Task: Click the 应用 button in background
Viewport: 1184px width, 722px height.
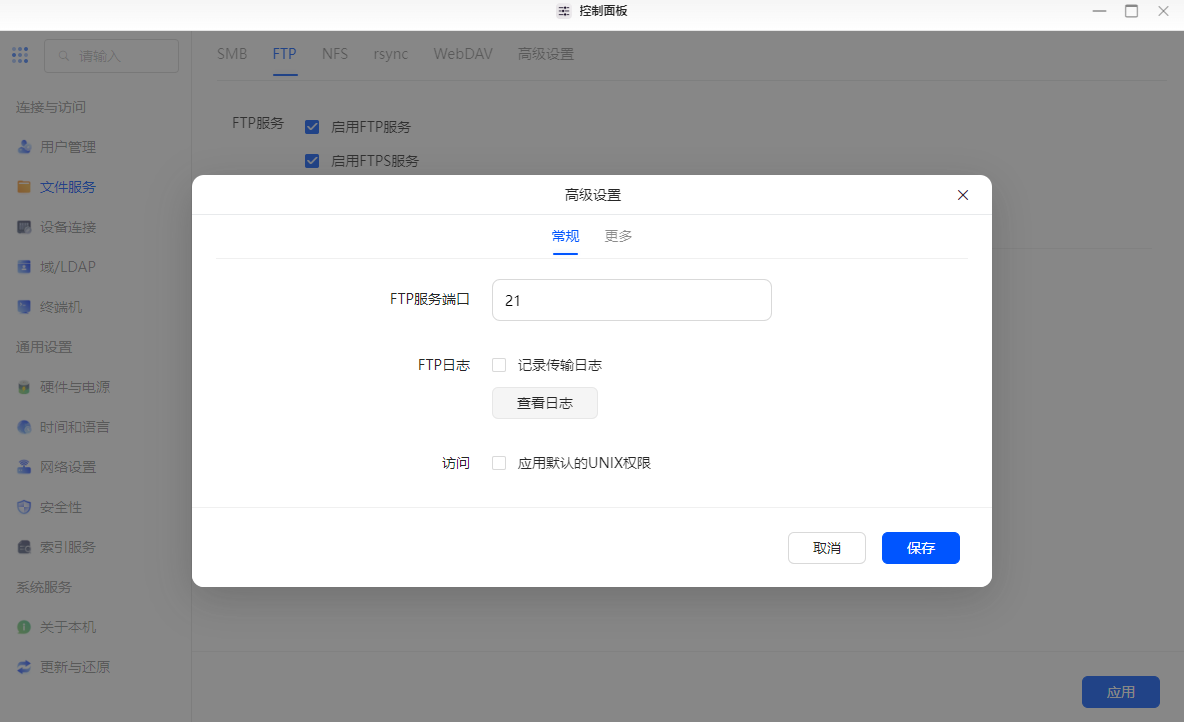Action: point(1121,693)
